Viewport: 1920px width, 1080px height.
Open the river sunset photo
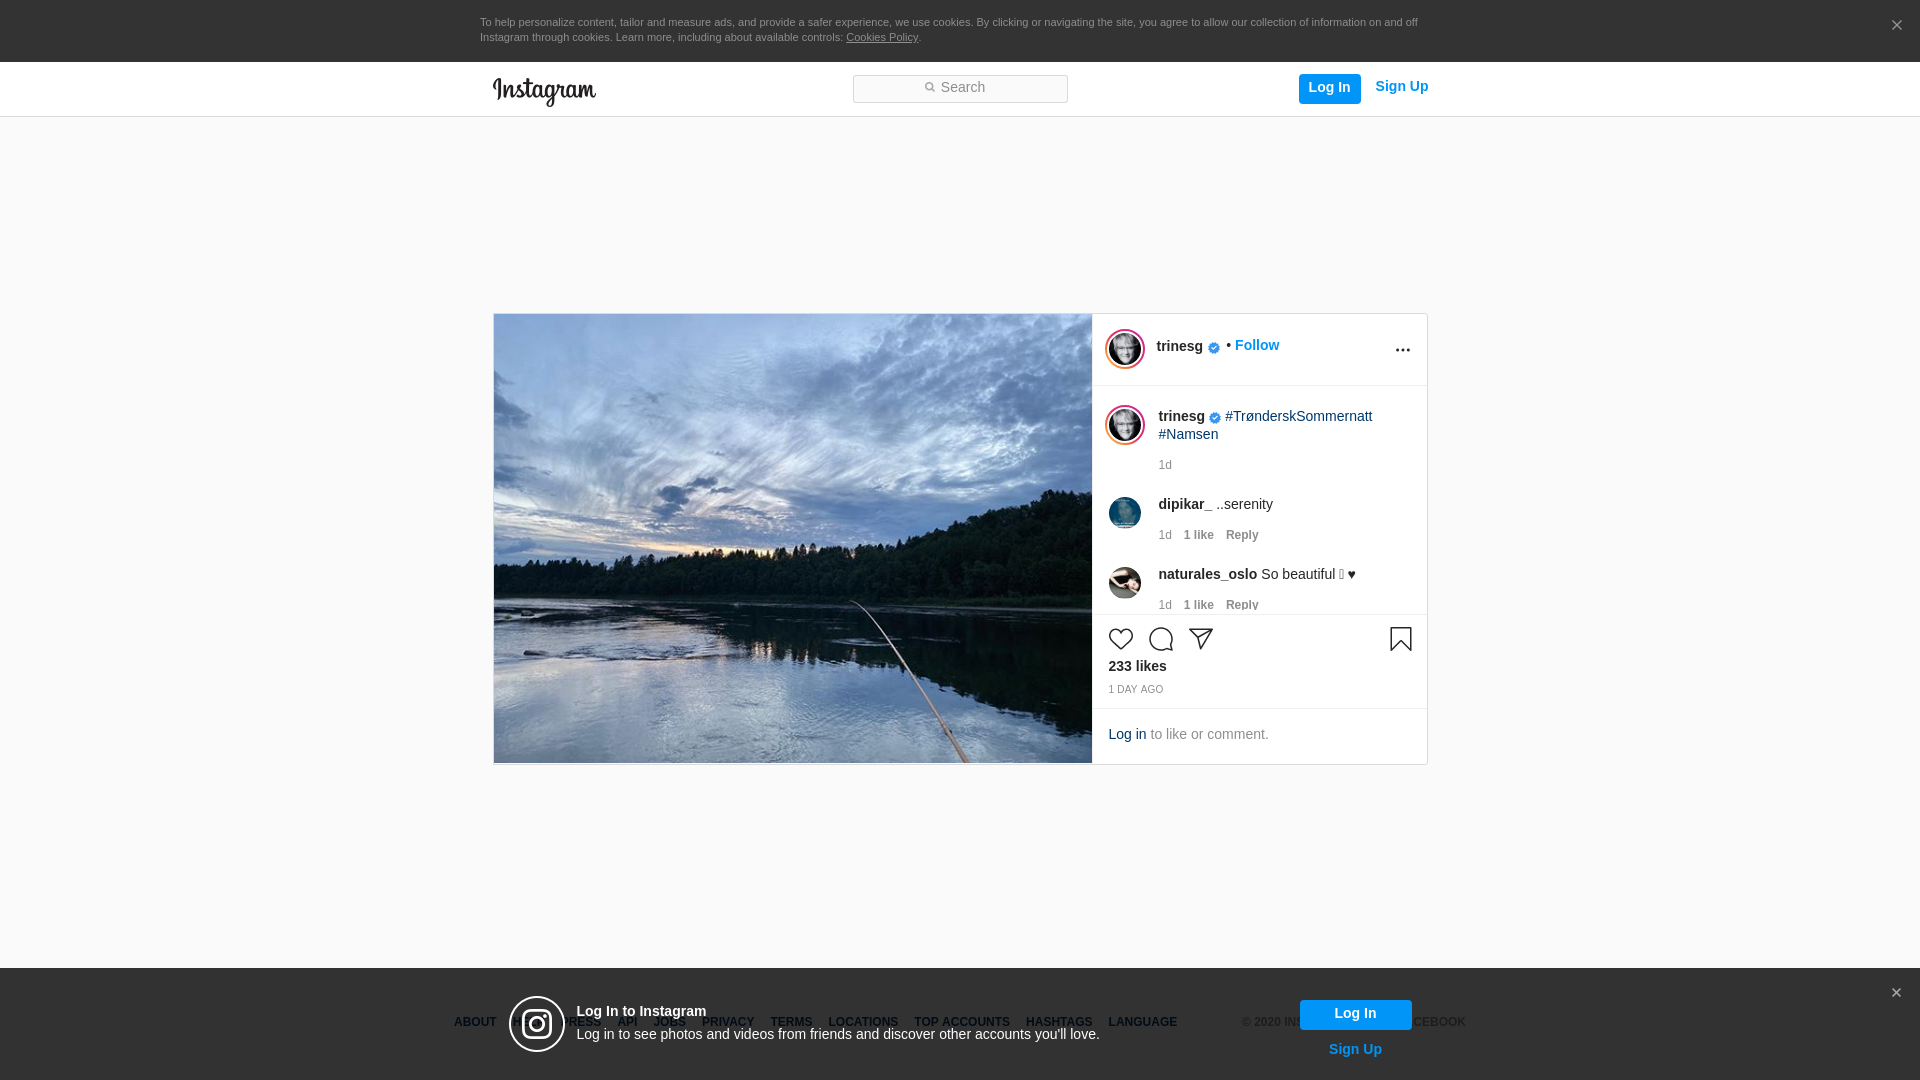[x=792, y=538]
